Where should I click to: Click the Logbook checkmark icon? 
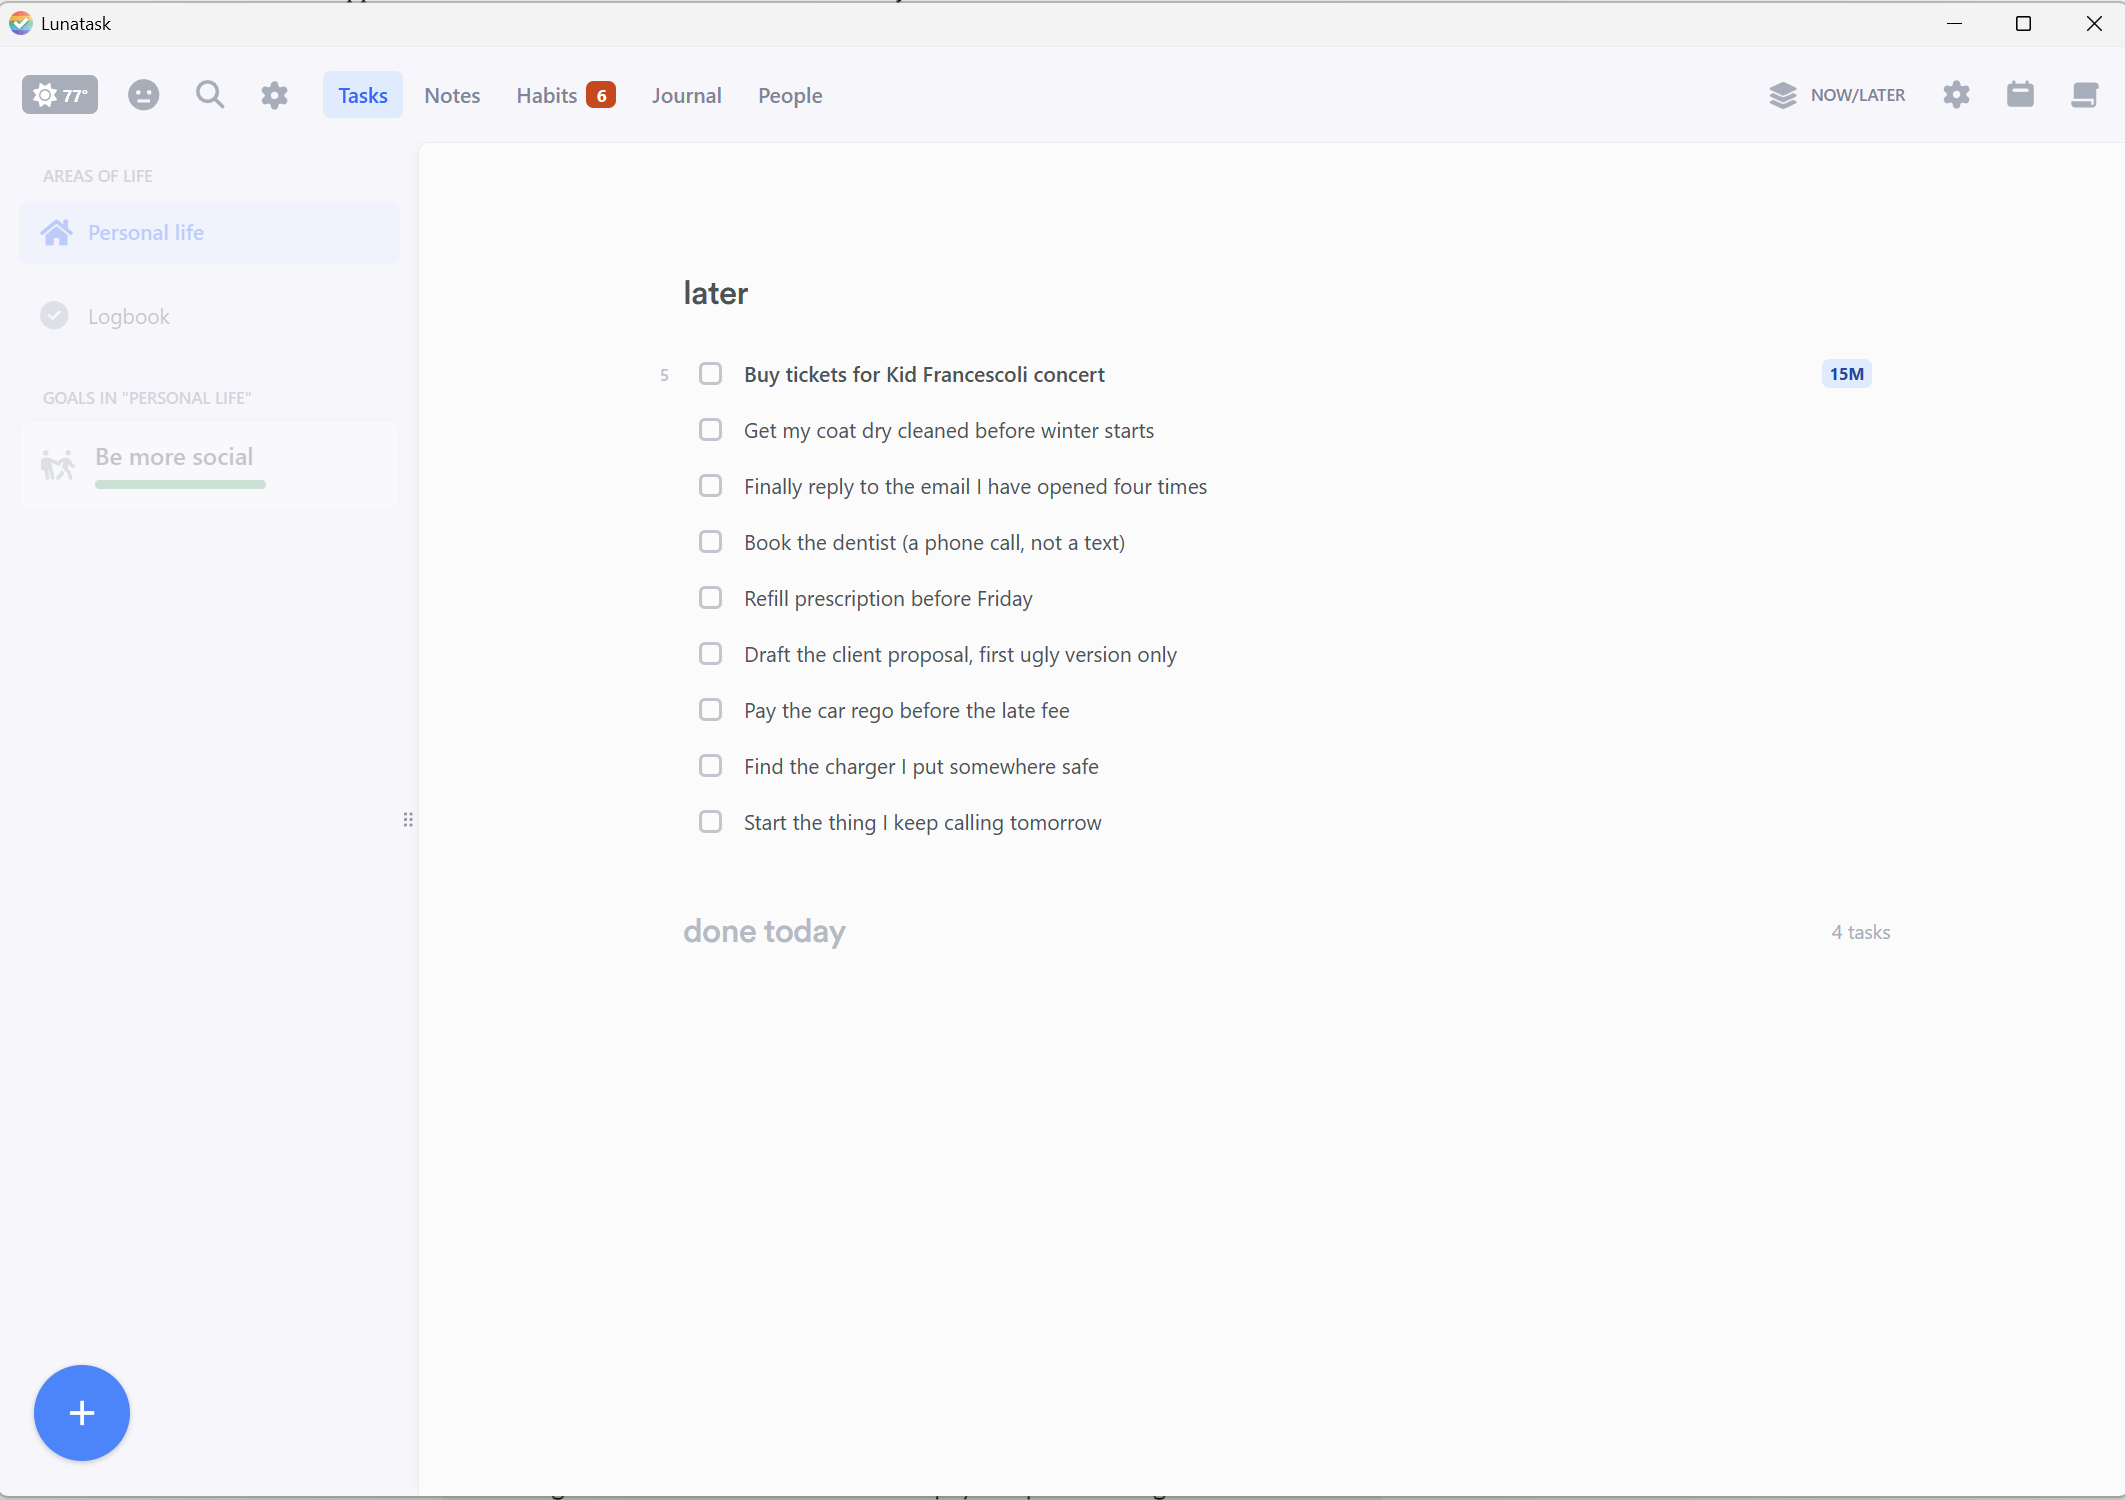click(x=54, y=316)
